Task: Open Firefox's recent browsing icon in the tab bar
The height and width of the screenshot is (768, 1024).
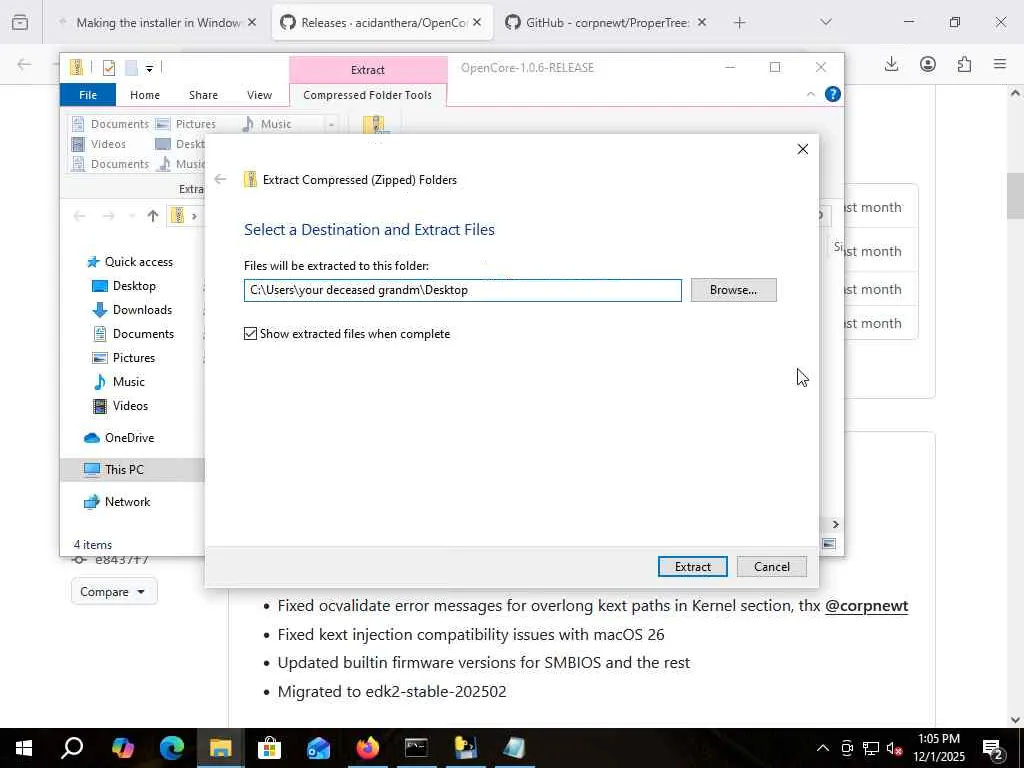Action: [20, 22]
